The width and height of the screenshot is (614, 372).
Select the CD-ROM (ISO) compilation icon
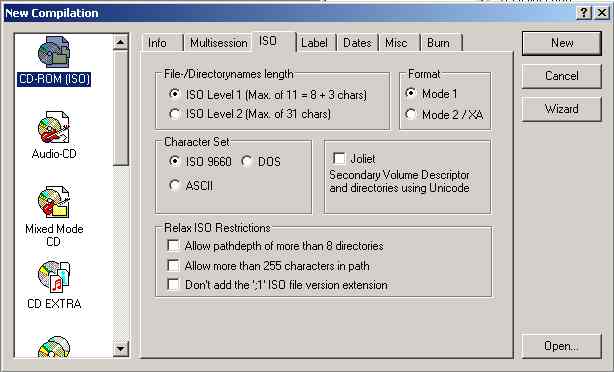point(54,52)
